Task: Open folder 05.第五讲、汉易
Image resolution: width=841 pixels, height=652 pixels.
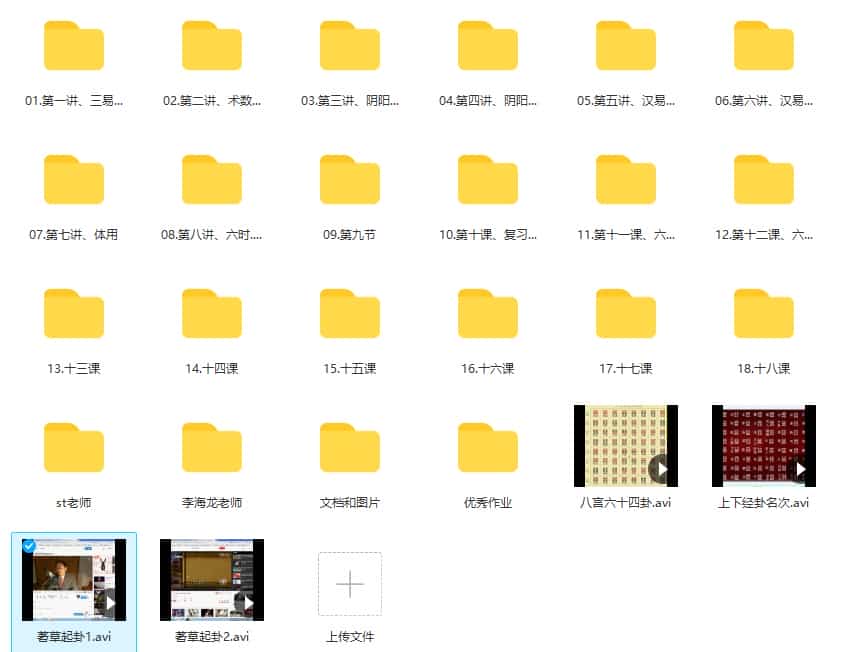Action: [625, 45]
